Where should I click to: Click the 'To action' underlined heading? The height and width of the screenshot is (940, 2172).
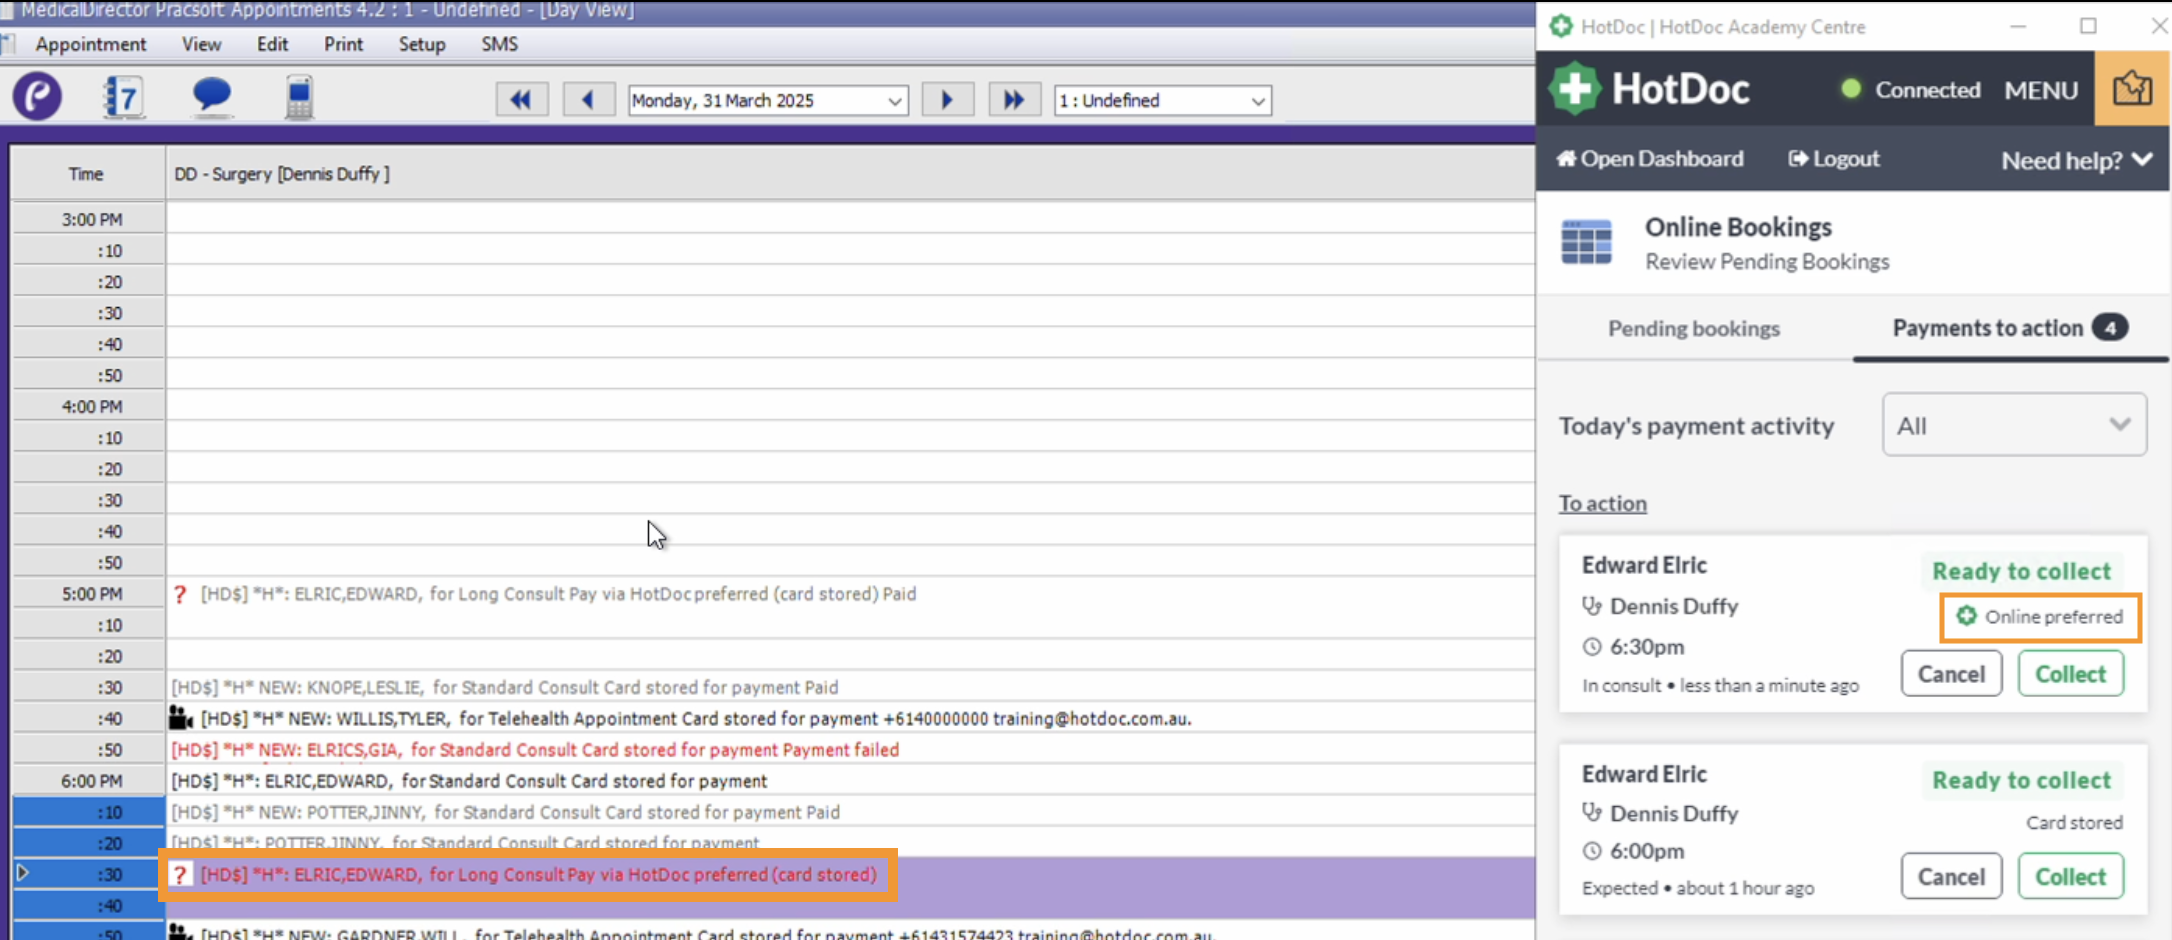pos(1602,503)
